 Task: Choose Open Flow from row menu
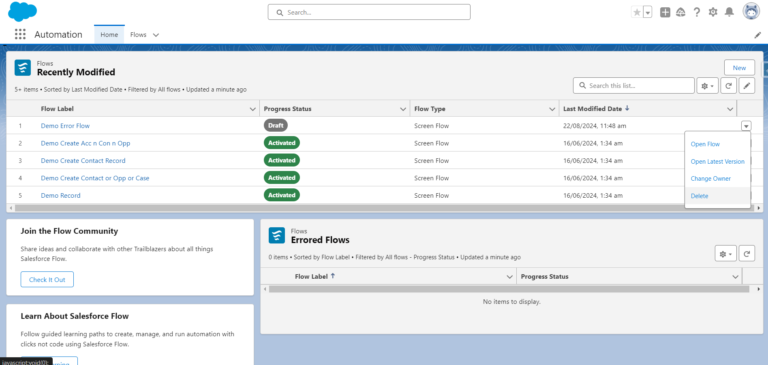[x=705, y=144]
